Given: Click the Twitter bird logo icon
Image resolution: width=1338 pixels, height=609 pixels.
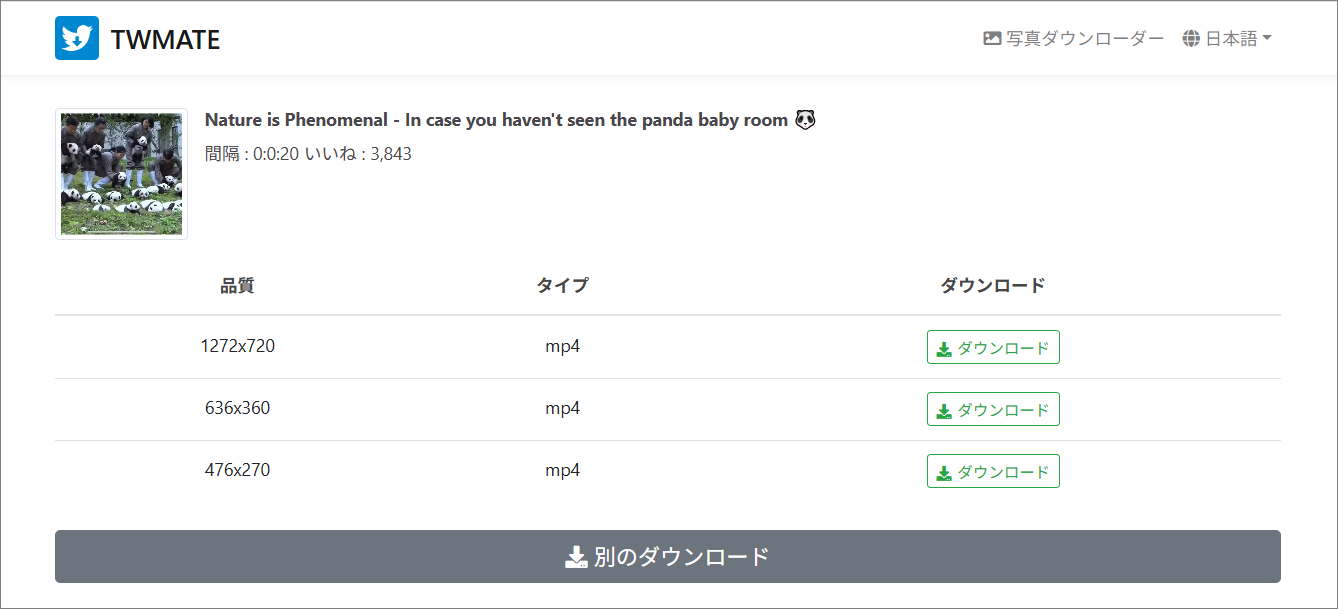Looking at the screenshot, I should click(77, 37).
